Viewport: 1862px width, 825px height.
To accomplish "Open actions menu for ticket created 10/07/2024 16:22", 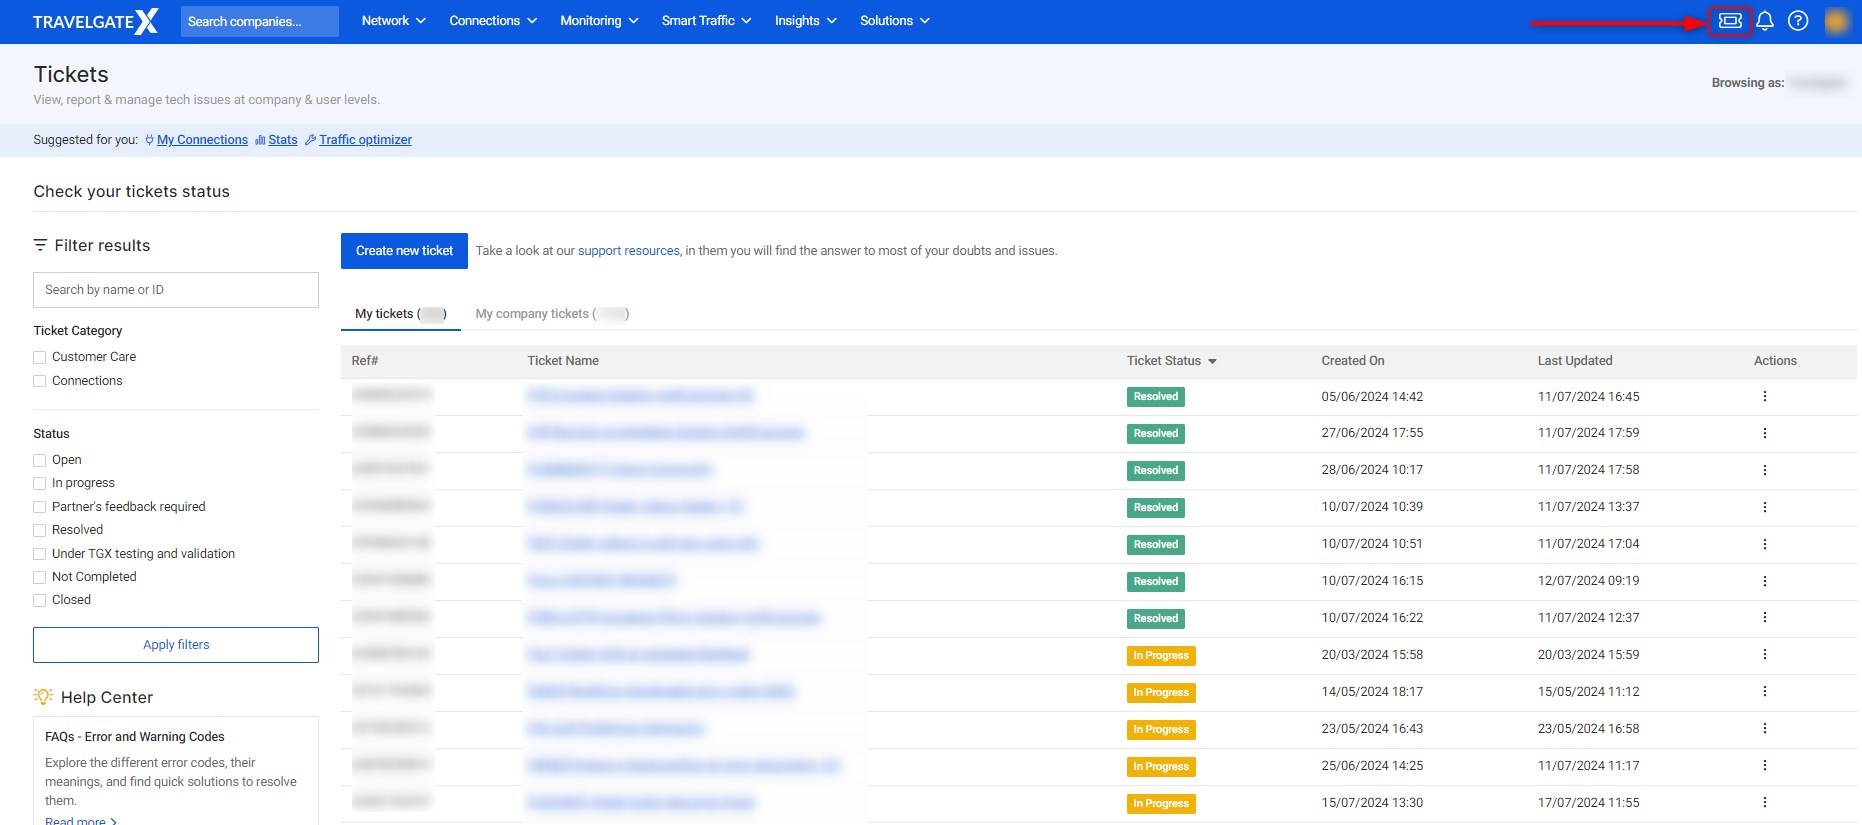I will (1765, 618).
